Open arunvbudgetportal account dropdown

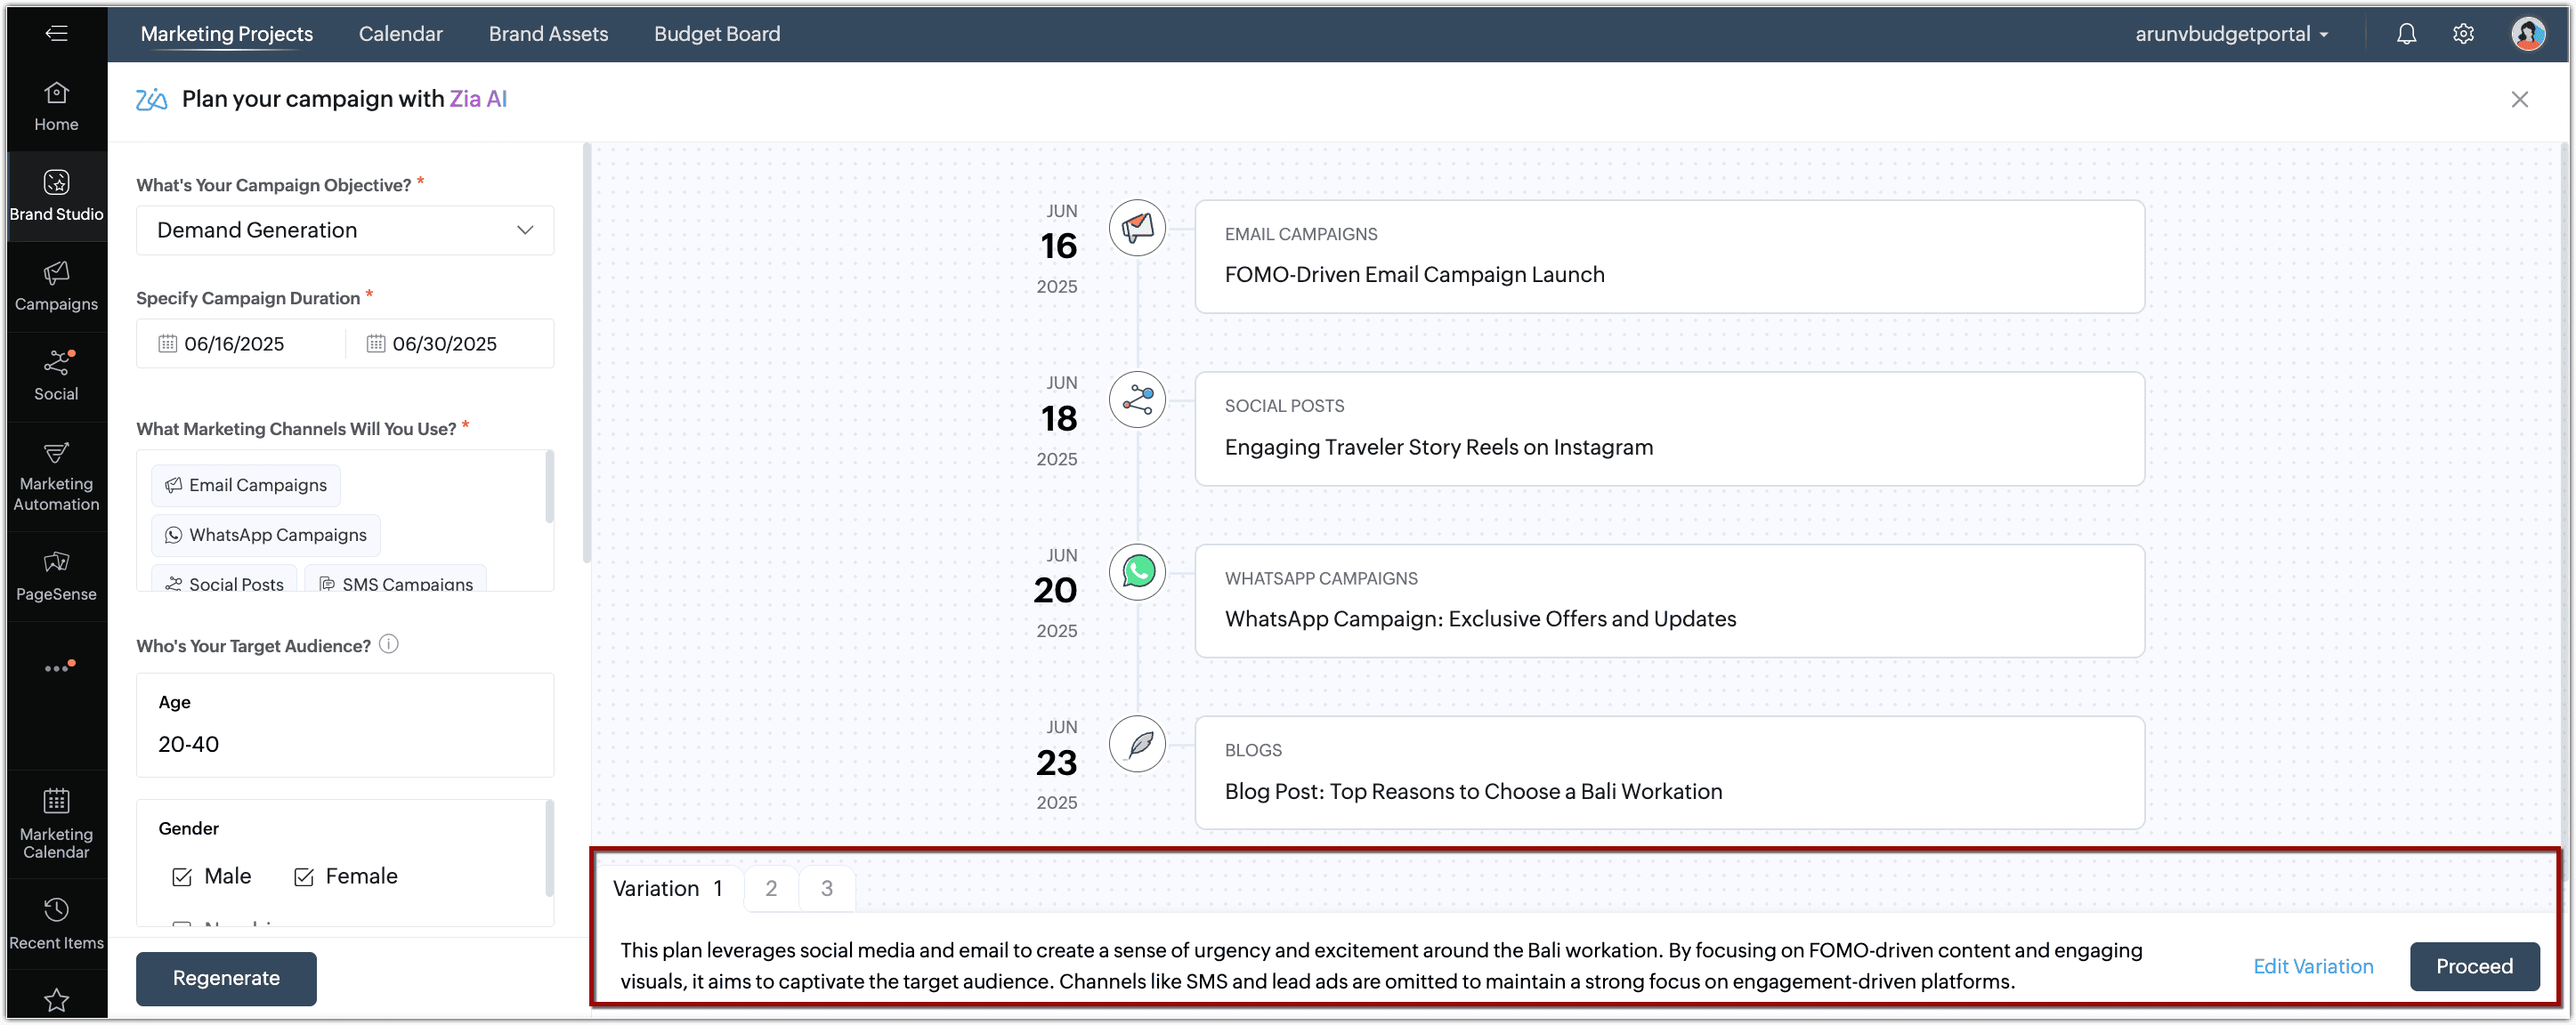click(2231, 34)
